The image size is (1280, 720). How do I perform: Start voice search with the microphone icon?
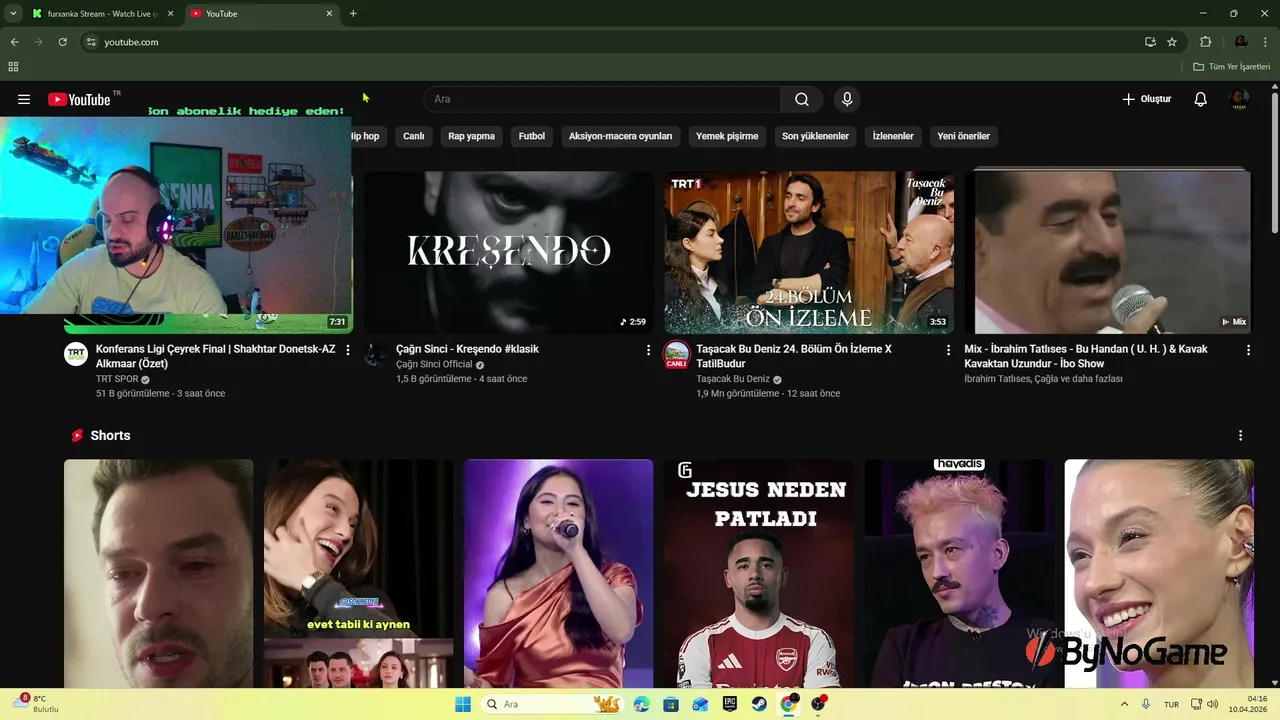pyautogui.click(x=847, y=99)
